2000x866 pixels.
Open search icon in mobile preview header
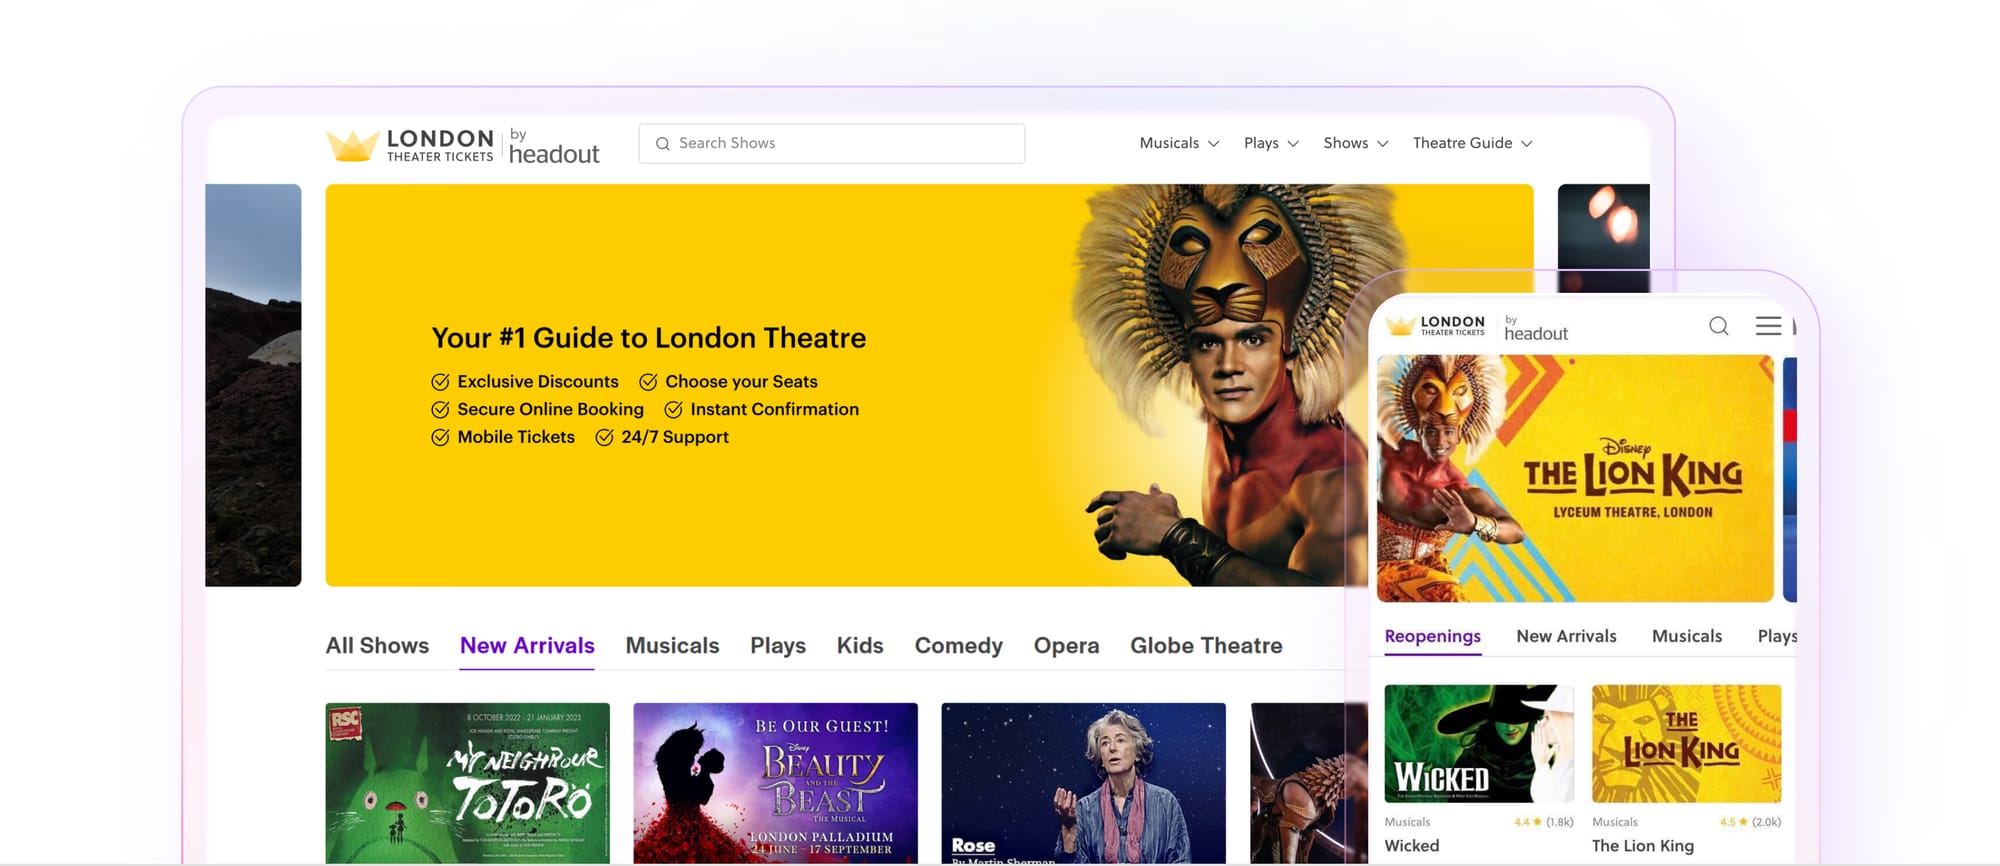tap(1719, 326)
